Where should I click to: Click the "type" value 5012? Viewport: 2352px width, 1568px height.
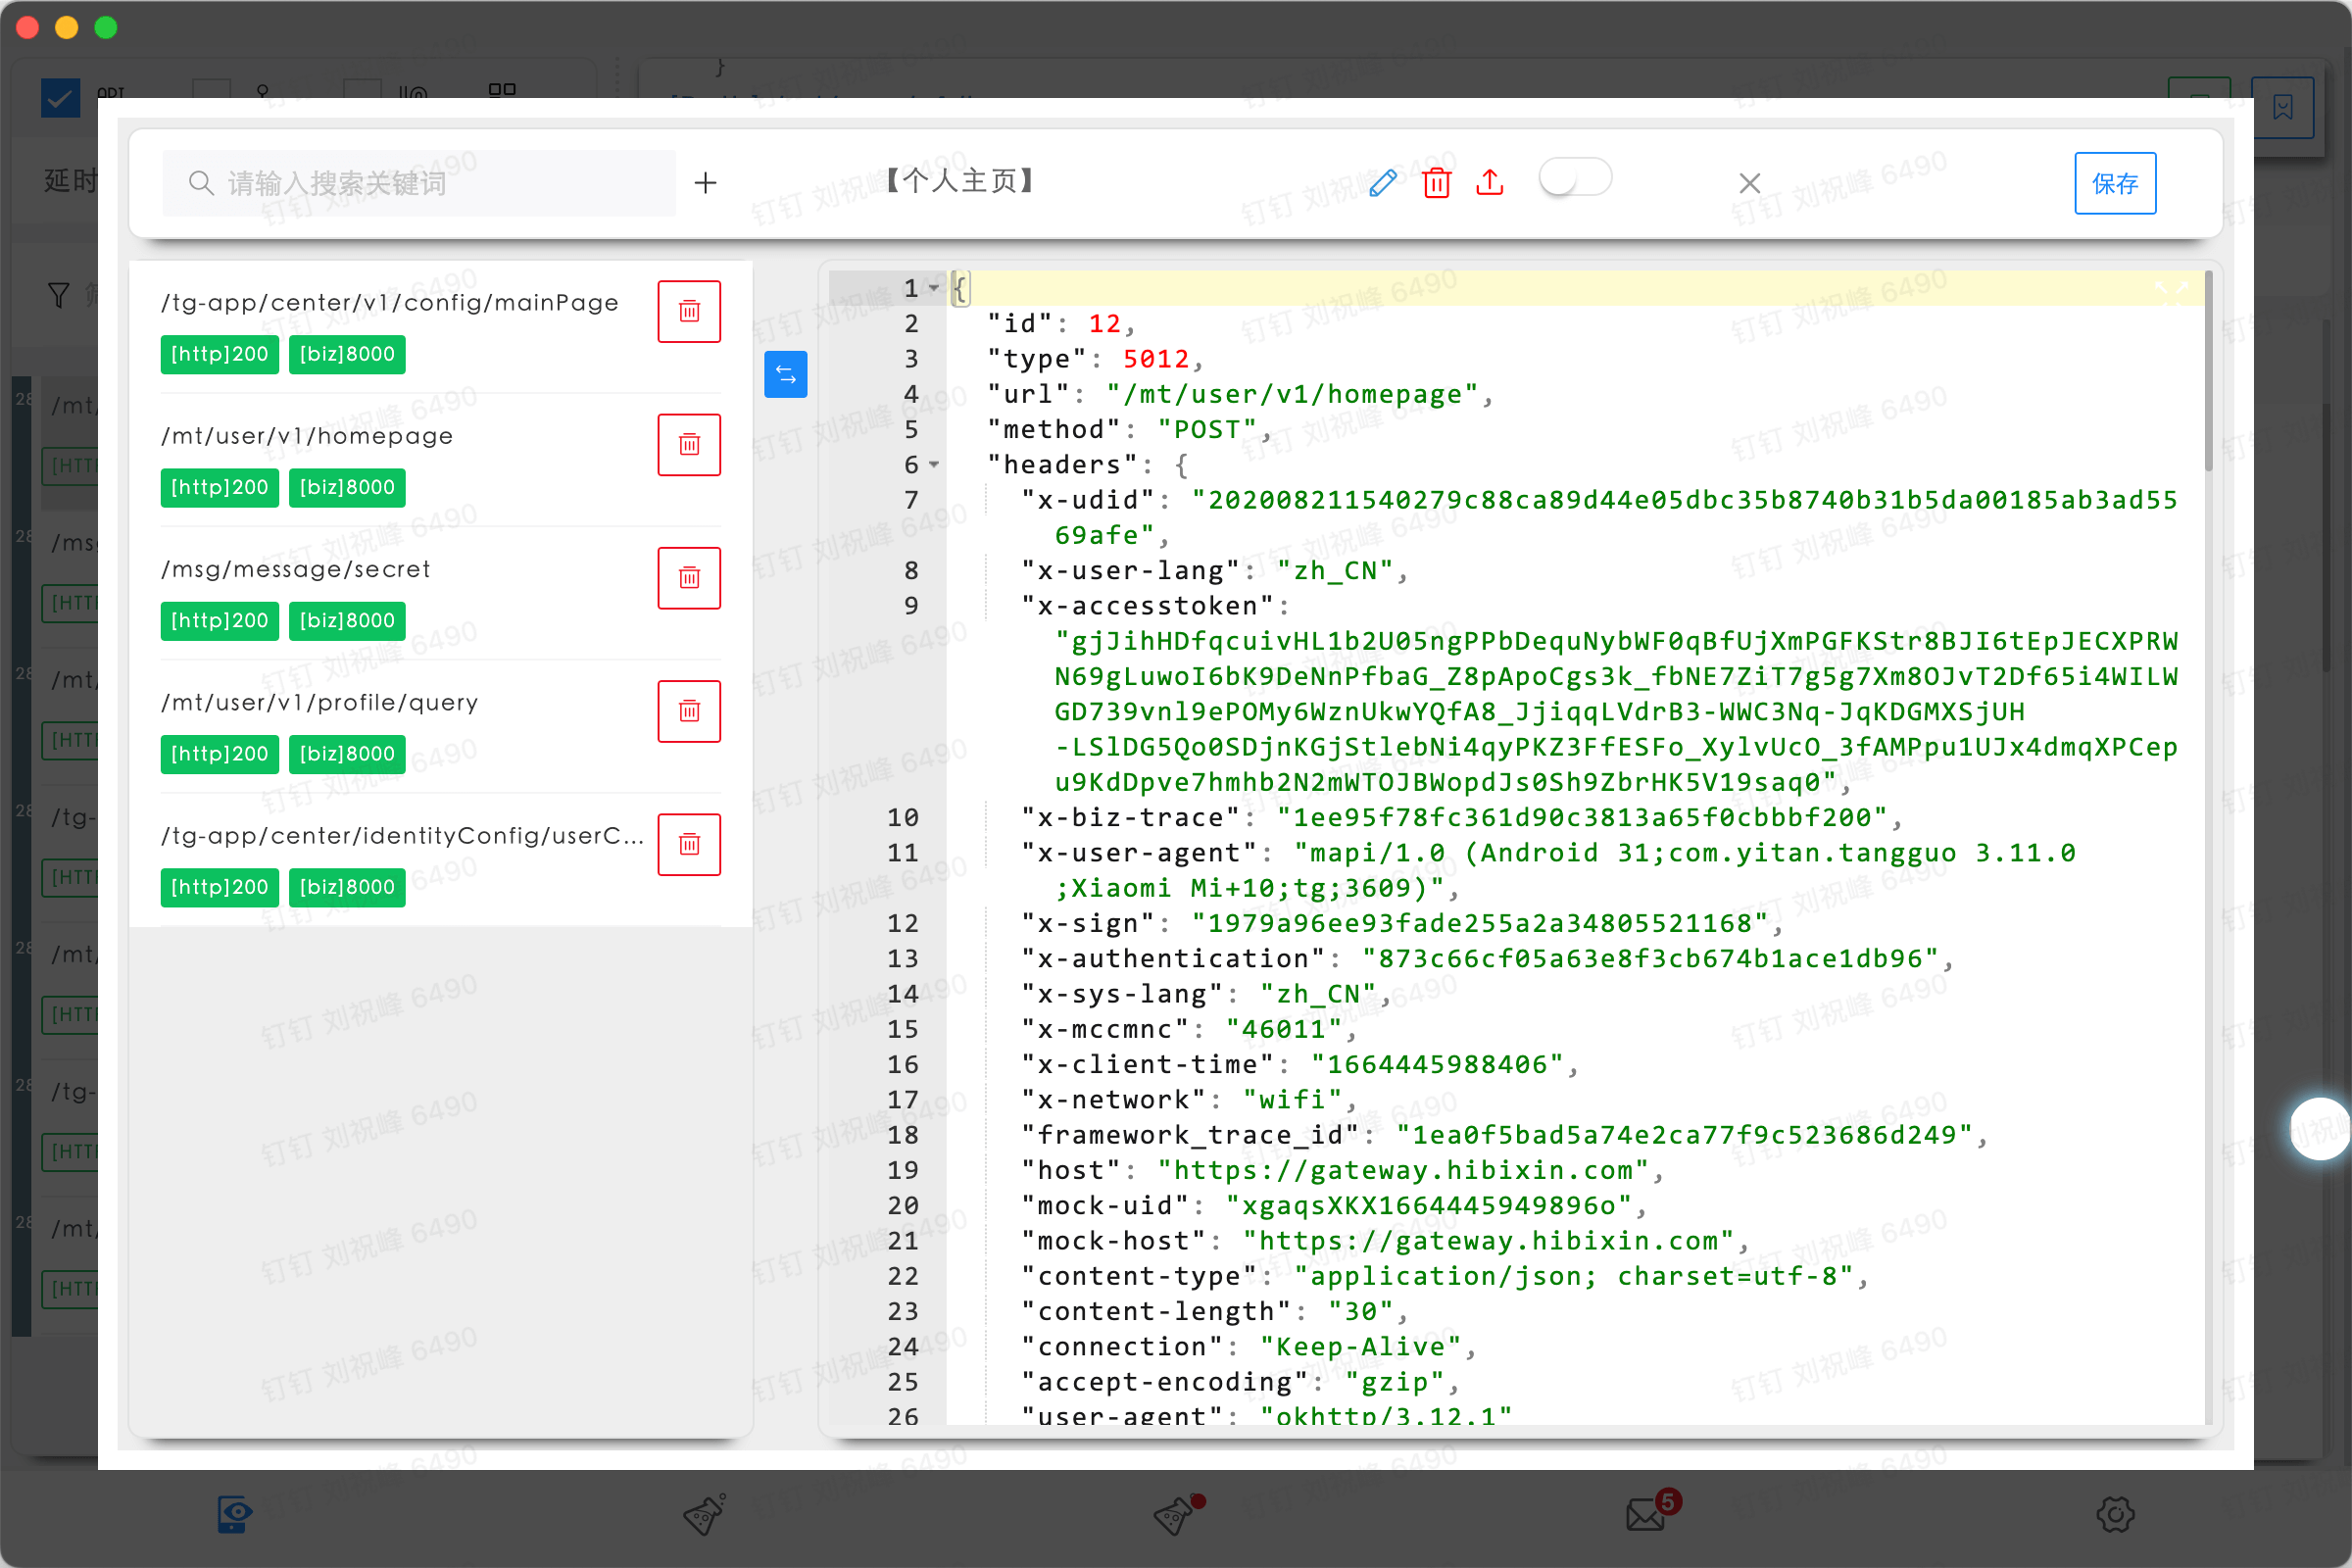[1155, 358]
